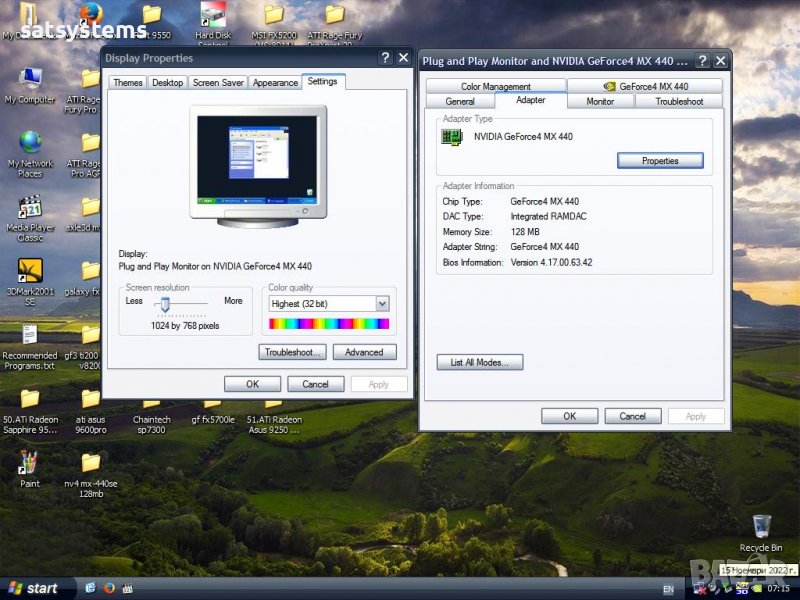
Task: Click the List All Modes button
Action: (480, 363)
